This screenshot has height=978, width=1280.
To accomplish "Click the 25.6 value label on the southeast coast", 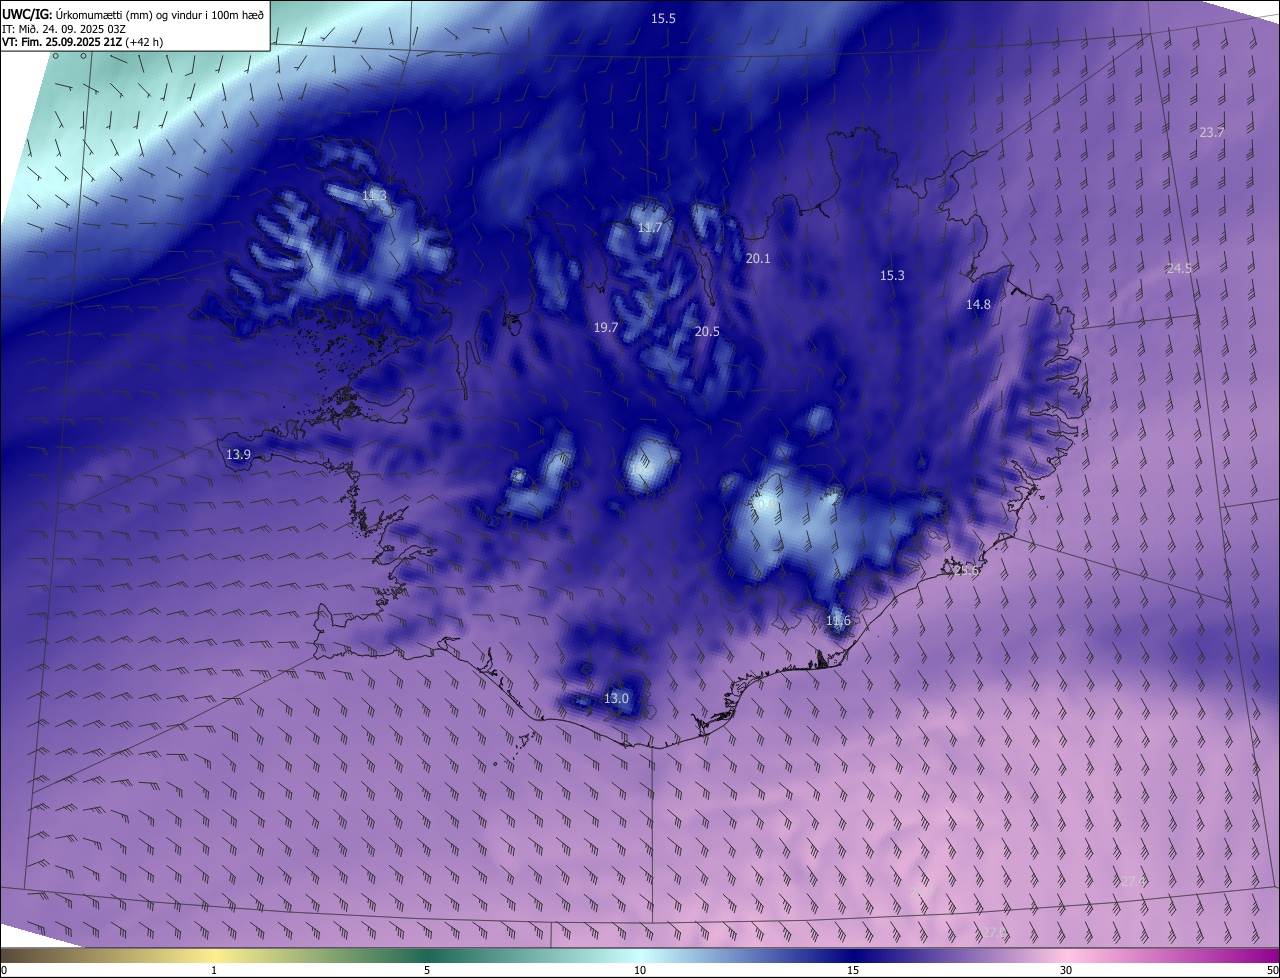I will [x=967, y=570].
